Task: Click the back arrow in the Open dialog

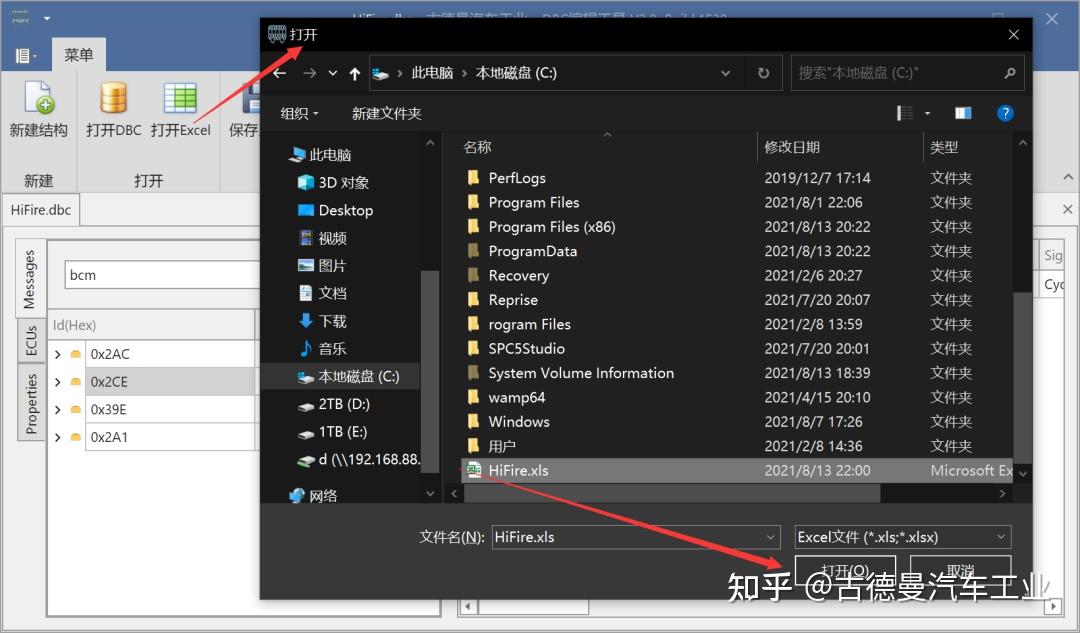Action: pos(280,72)
